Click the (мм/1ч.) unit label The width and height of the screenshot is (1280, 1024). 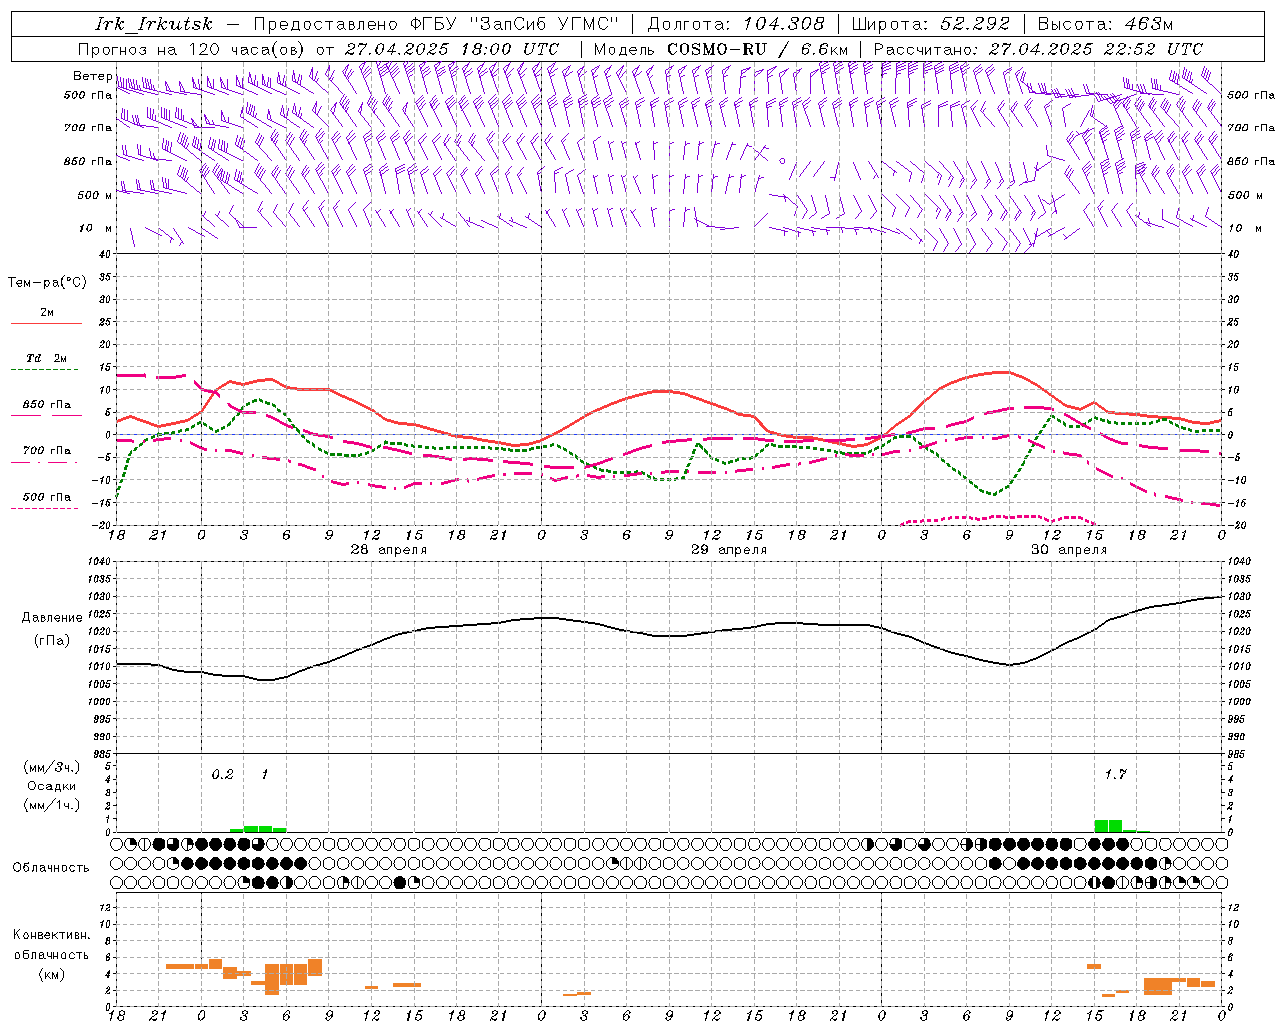pyautogui.click(x=51, y=805)
